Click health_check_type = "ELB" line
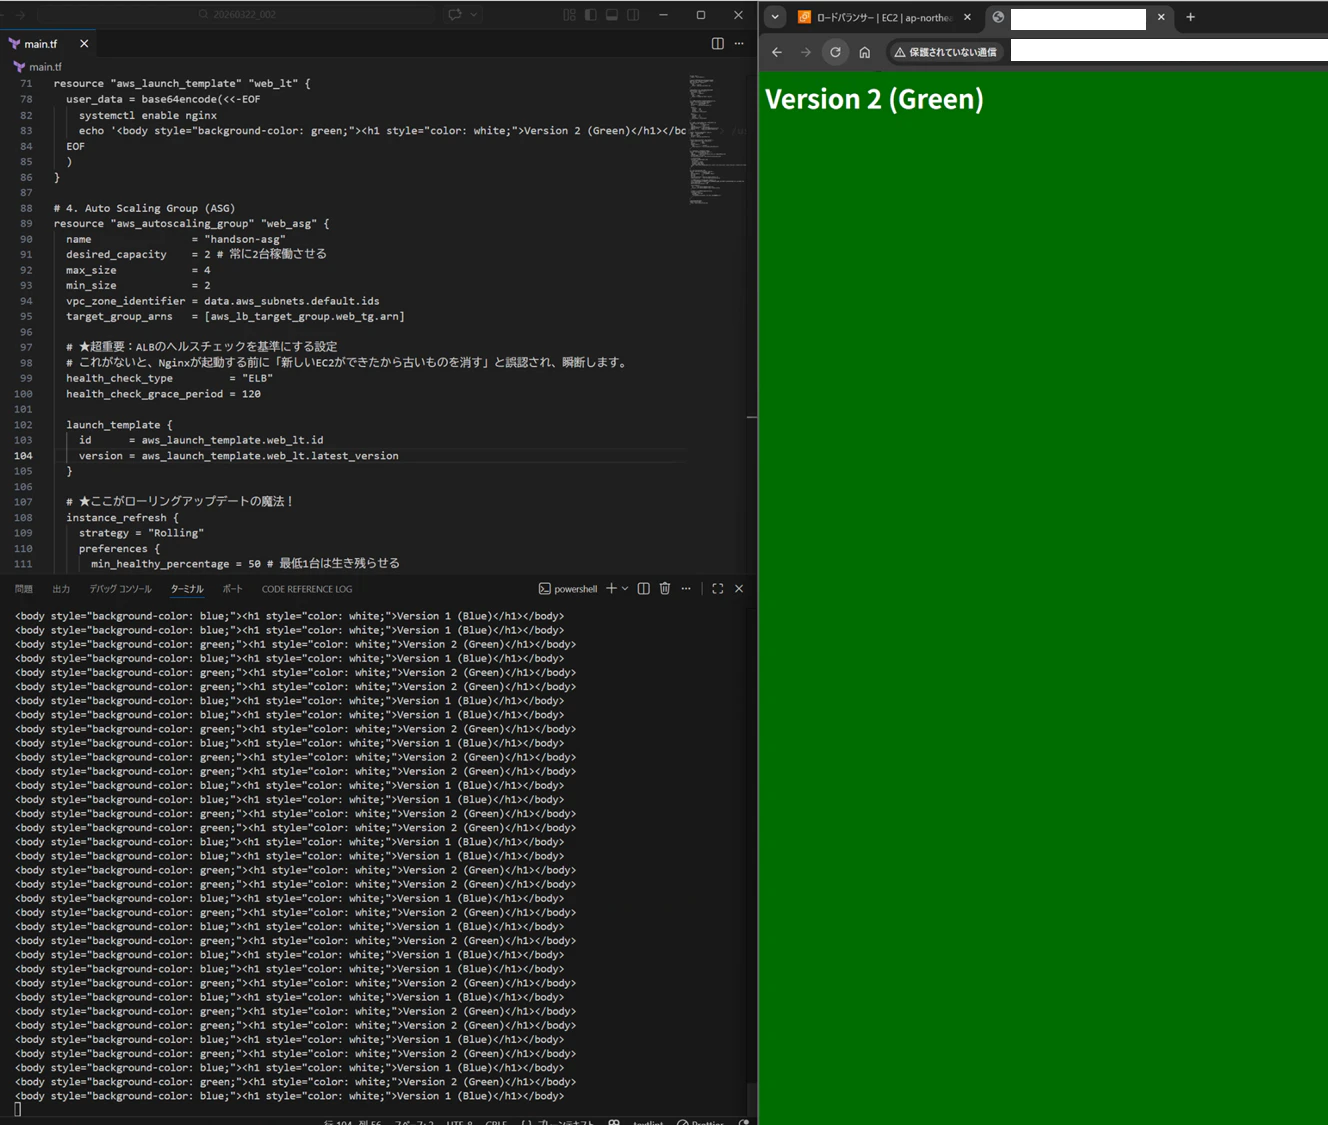Viewport: 1328px width, 1125px height. tap(169, 379)
